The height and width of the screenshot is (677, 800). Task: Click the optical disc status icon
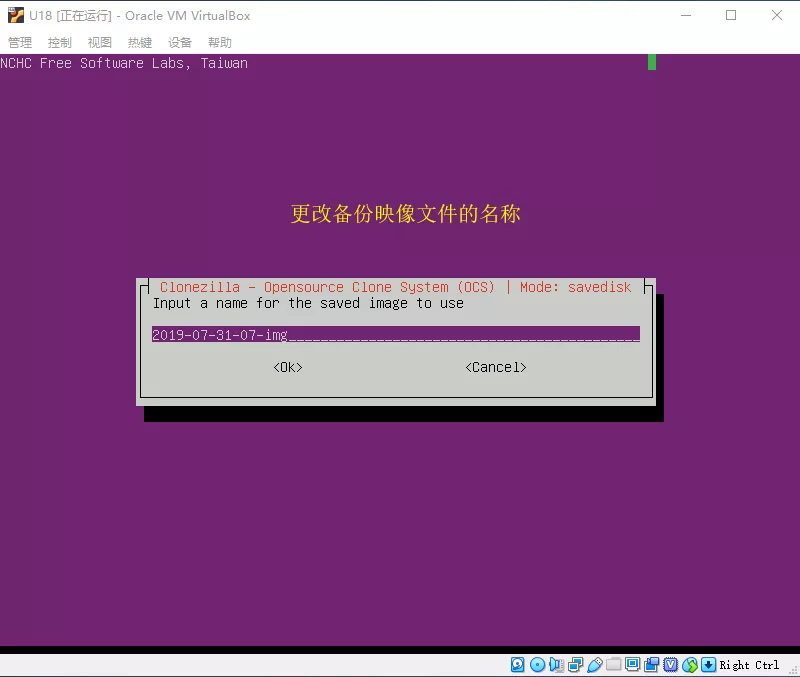pos(537,665)
